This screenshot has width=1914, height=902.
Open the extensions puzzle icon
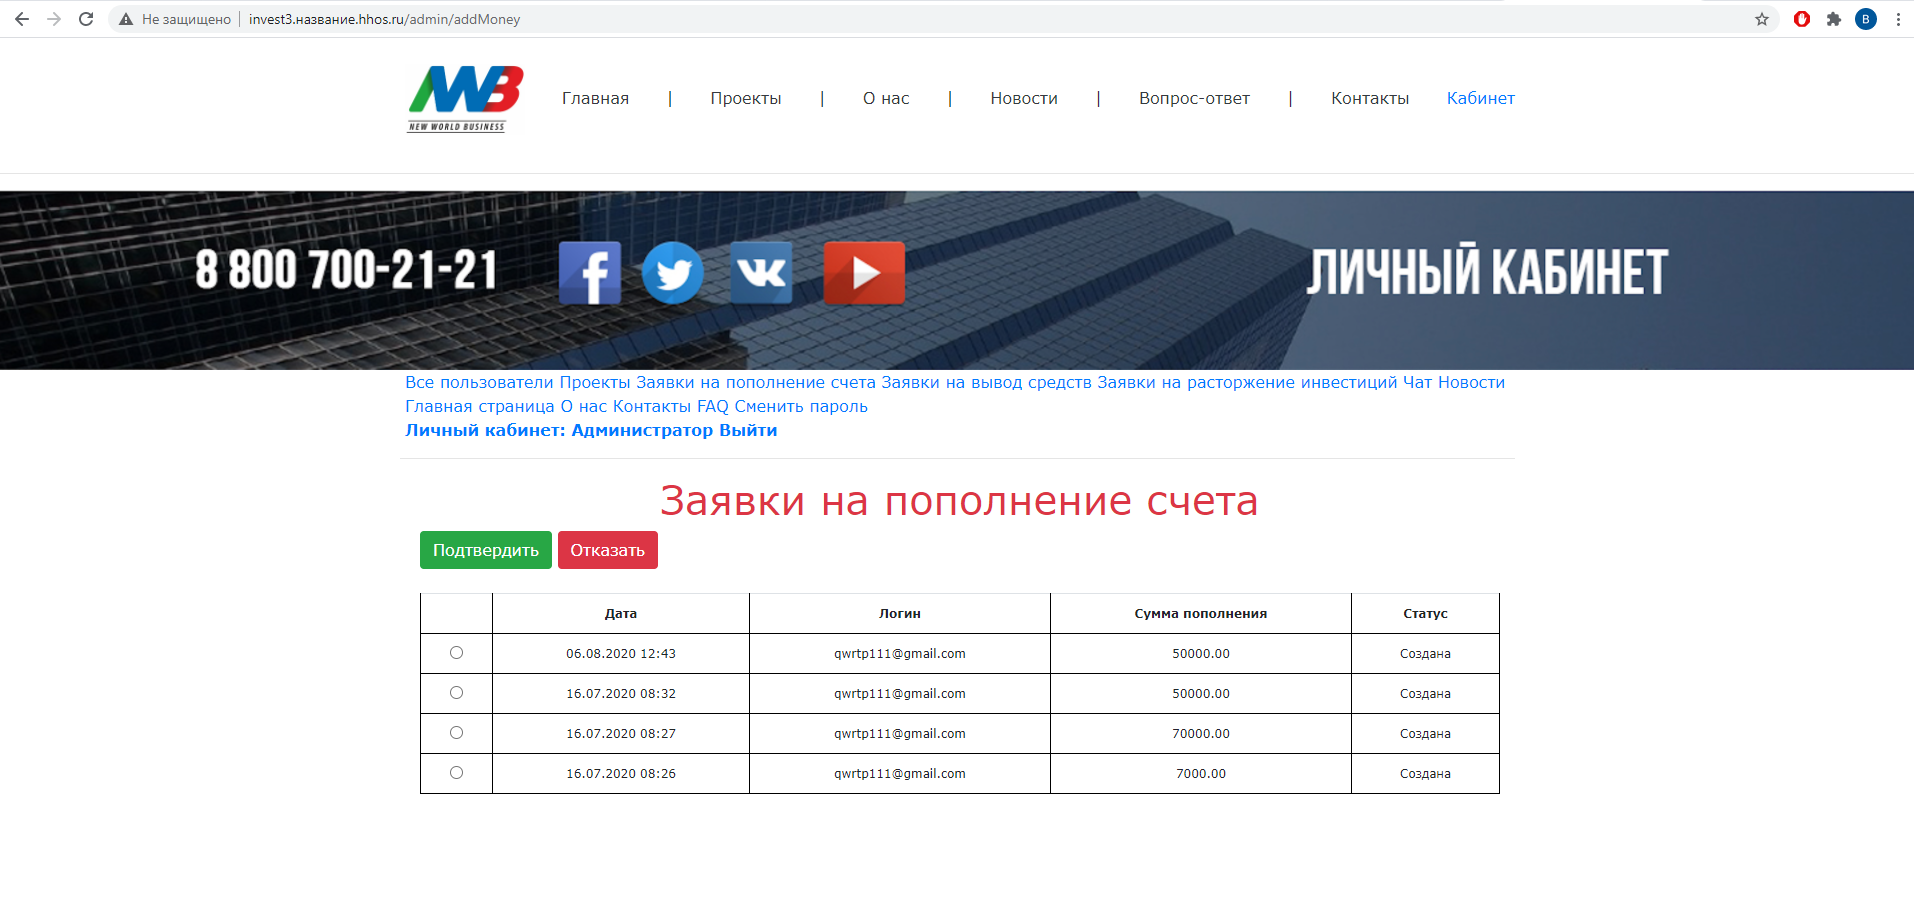coord(1834,19)
